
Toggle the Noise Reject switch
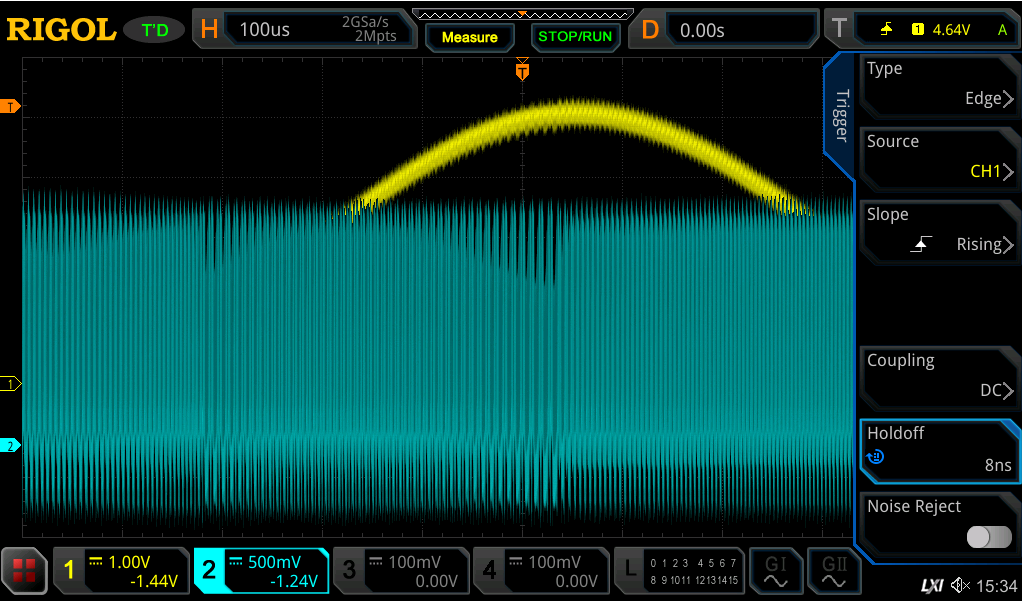(x=989, y=537)
